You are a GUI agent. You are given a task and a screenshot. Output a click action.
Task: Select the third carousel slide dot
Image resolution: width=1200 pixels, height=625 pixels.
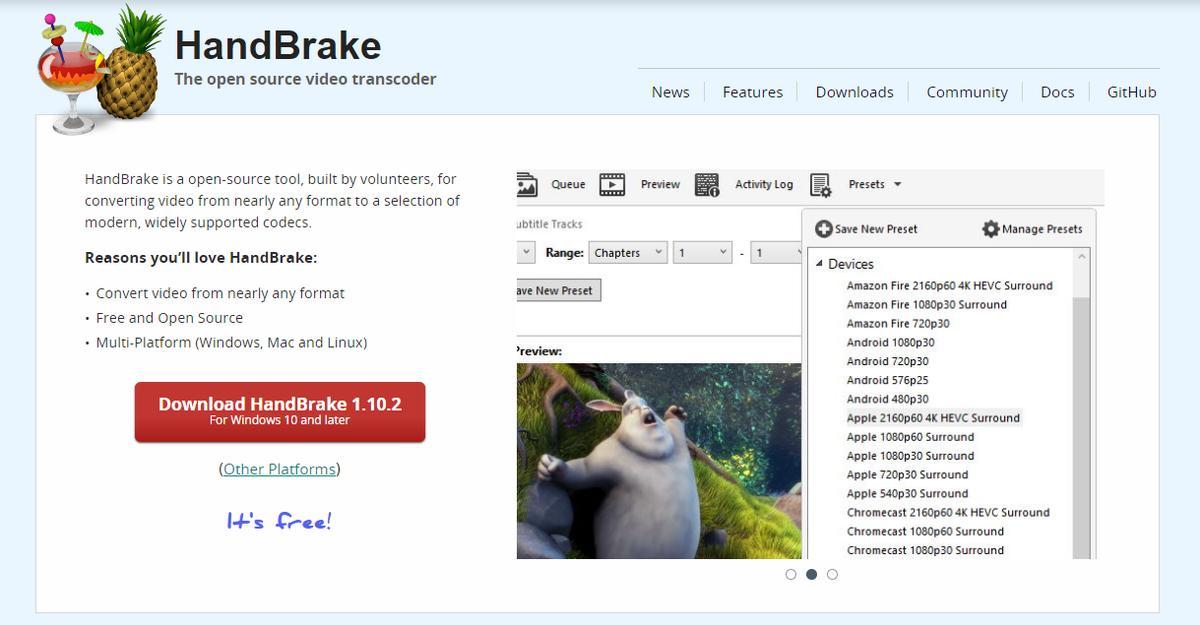(x=832, y=574)
